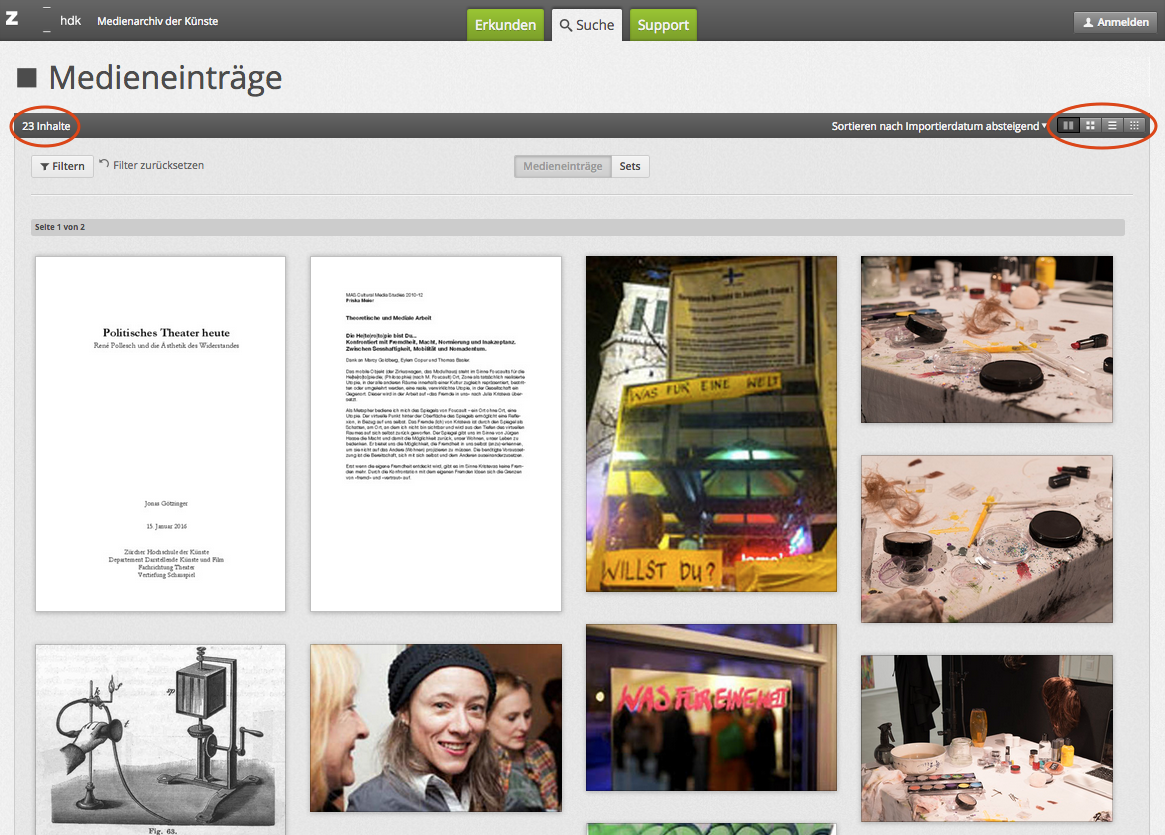This screenshot has width=1165, height=835.
Task: Click the Z logo in the header
Action: pos(12,20)
